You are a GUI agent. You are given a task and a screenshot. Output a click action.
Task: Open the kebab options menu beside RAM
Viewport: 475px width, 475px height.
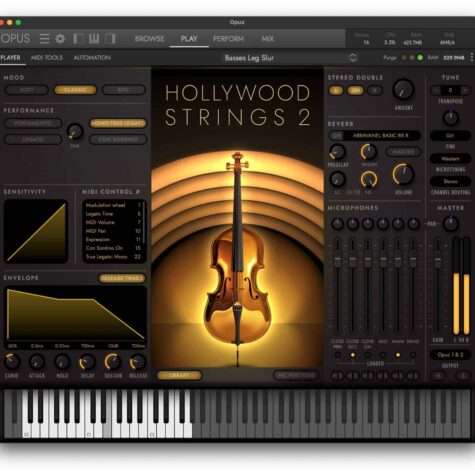(x=472, y=57)
